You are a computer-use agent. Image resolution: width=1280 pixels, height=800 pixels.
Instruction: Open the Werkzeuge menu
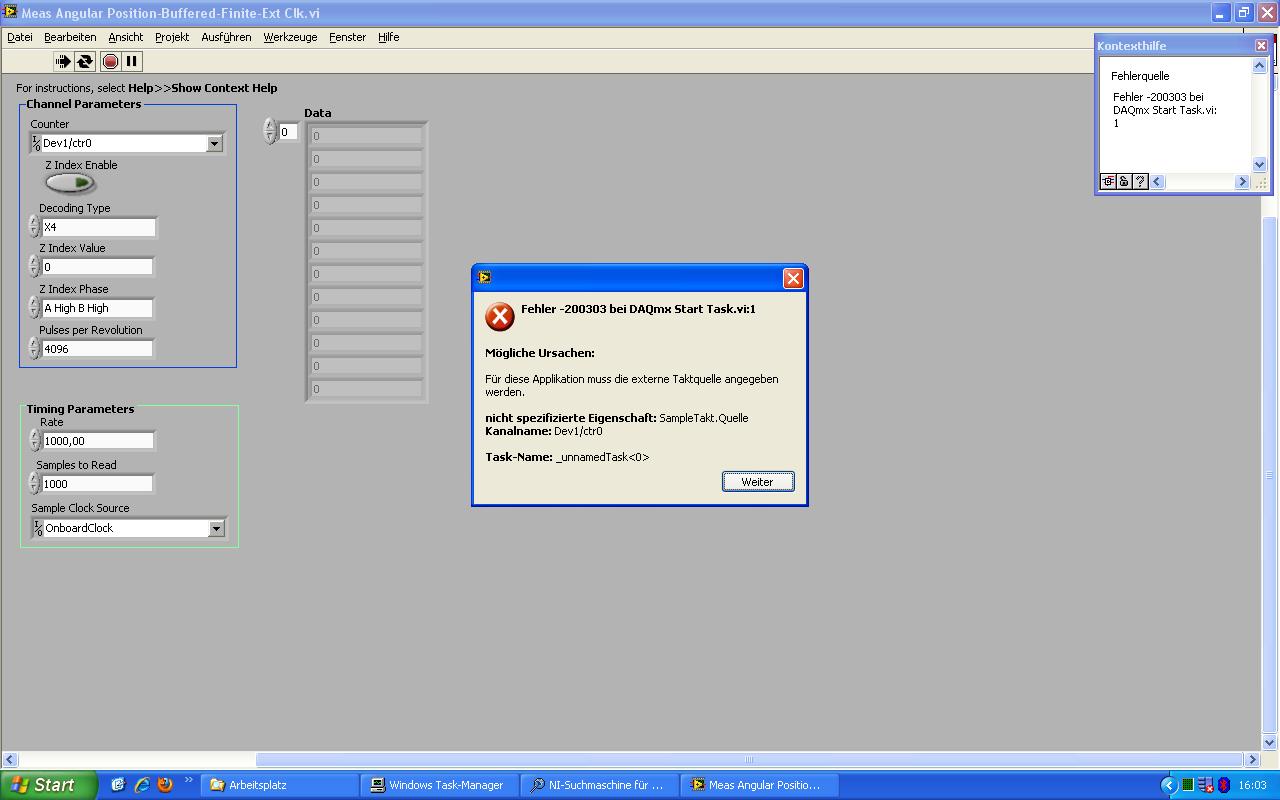290,37
